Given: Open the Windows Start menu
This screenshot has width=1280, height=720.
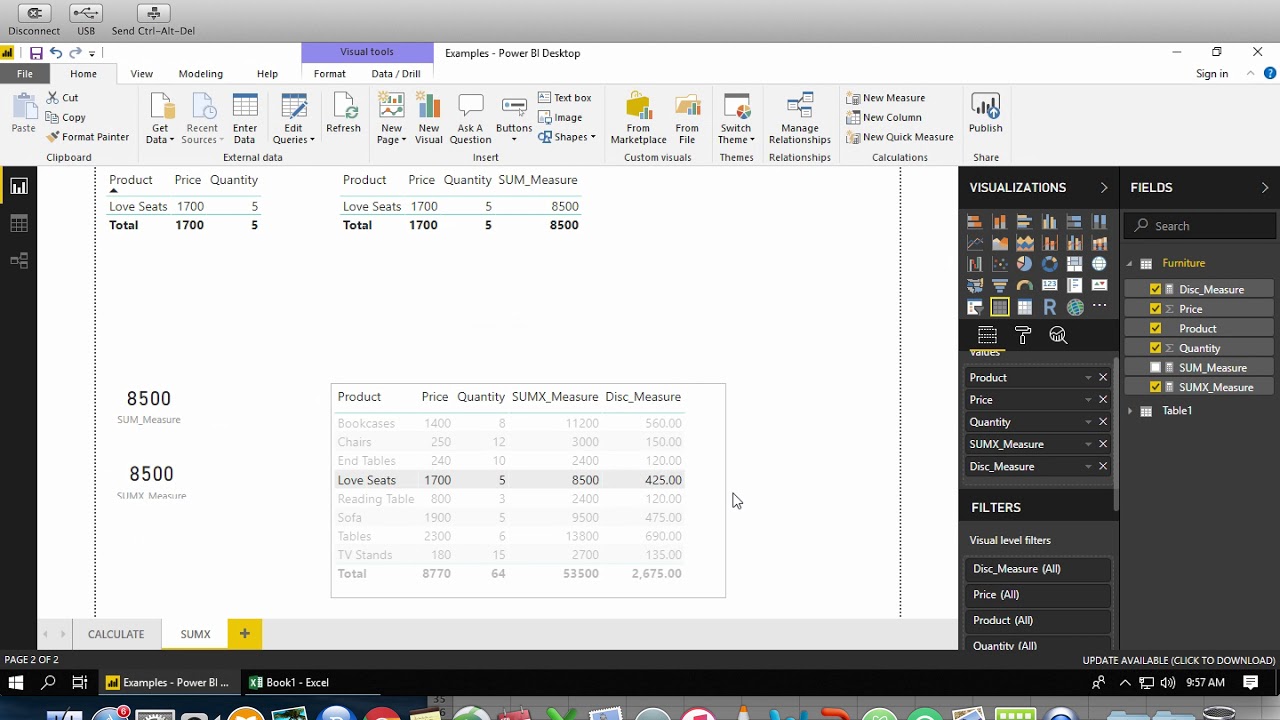Looking at the screenshot, I should click(16, 683).
